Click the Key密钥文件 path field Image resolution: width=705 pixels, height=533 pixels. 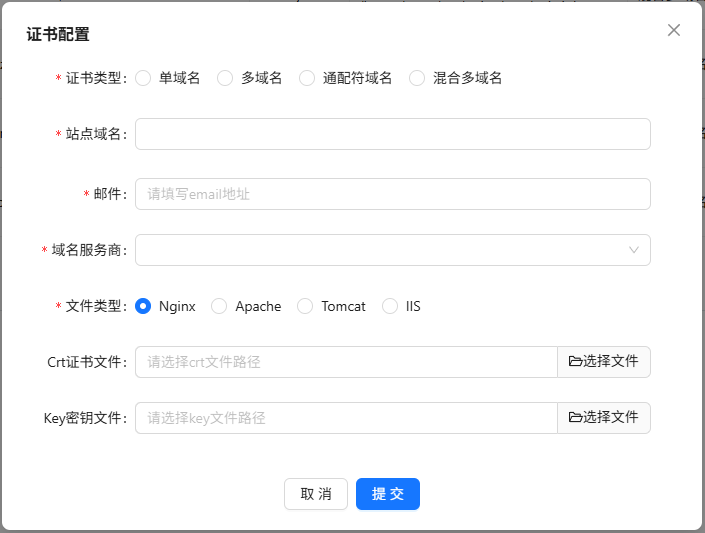pos(346,418)
